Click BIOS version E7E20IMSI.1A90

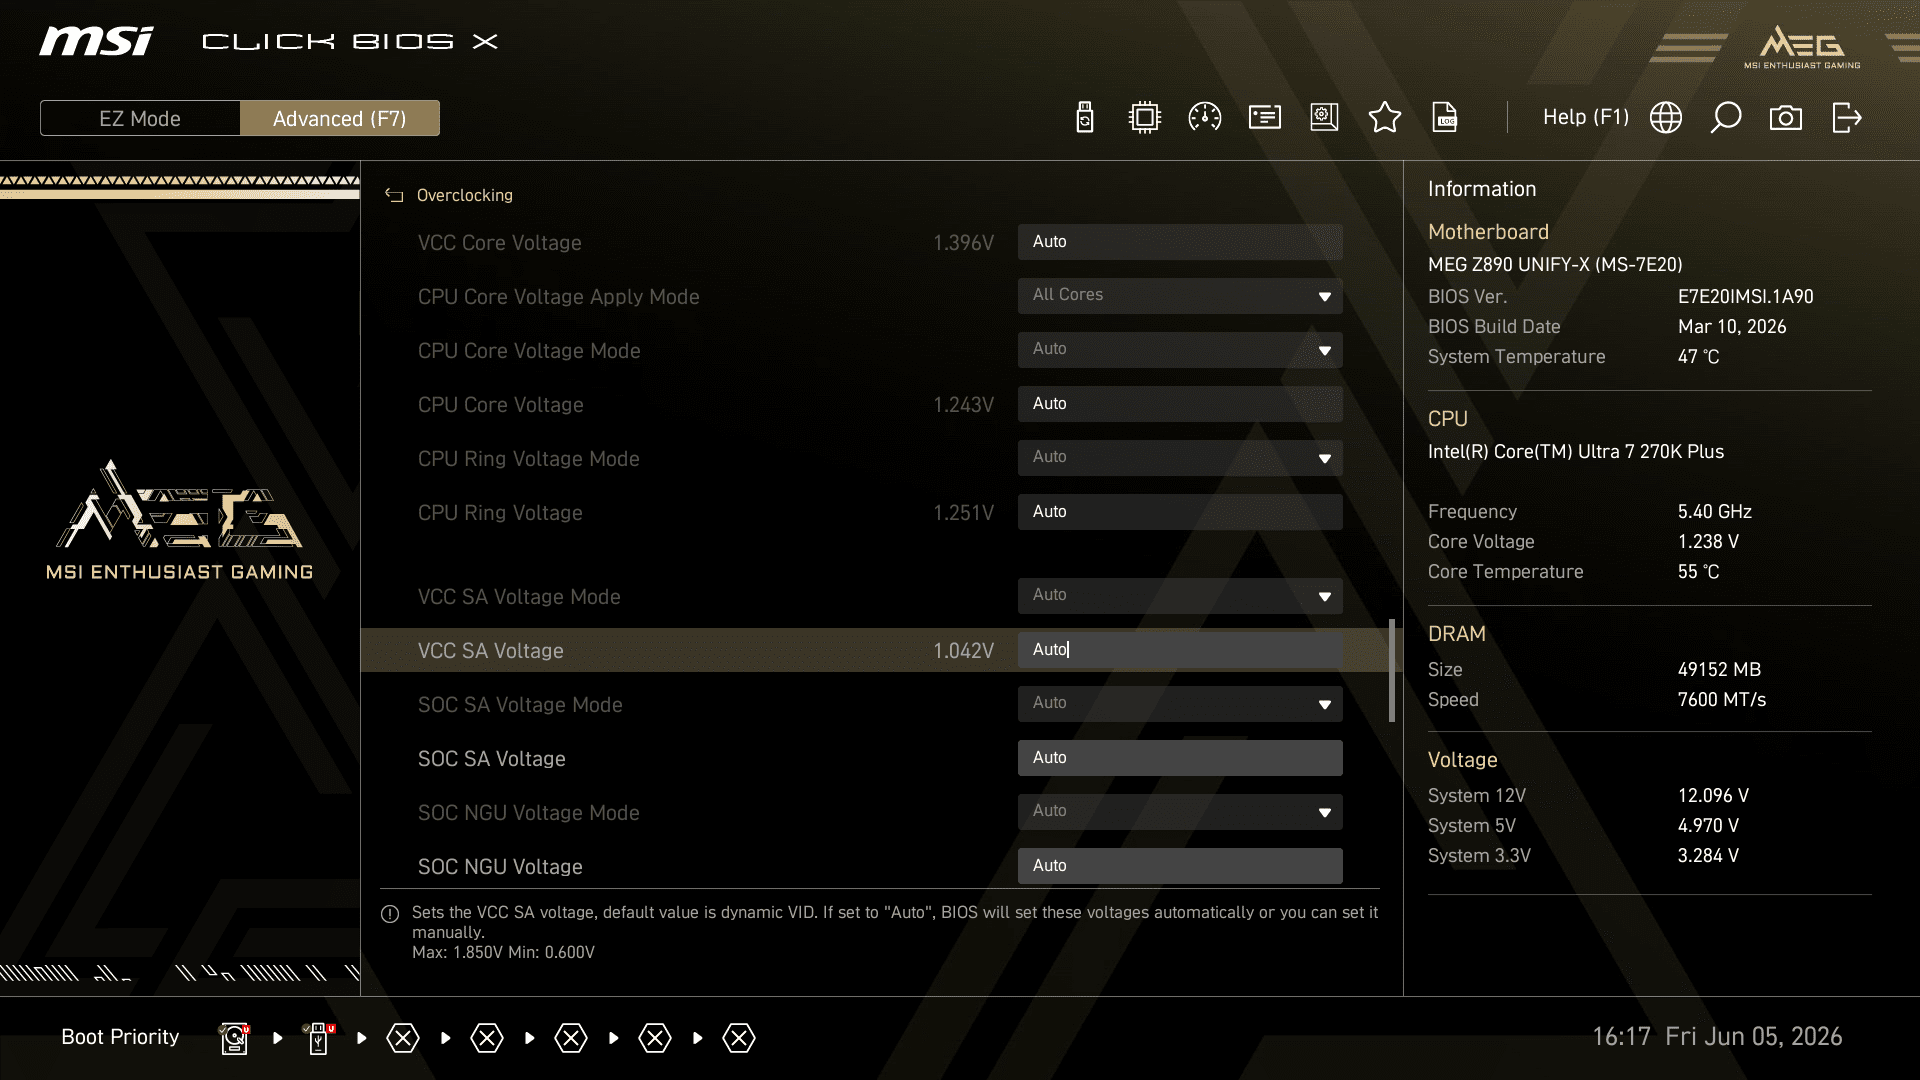click(x=1745, y=297)
